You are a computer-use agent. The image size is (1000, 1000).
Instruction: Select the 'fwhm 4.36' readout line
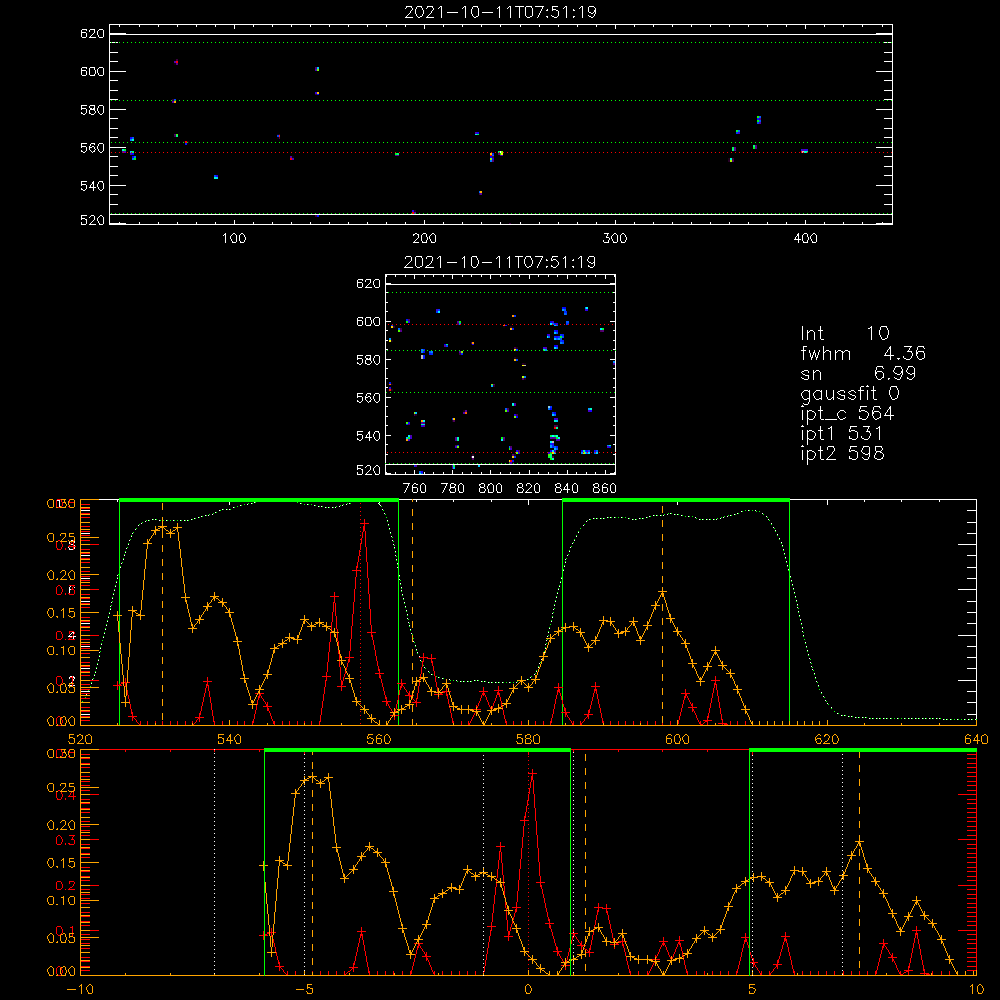pos(863,353)
